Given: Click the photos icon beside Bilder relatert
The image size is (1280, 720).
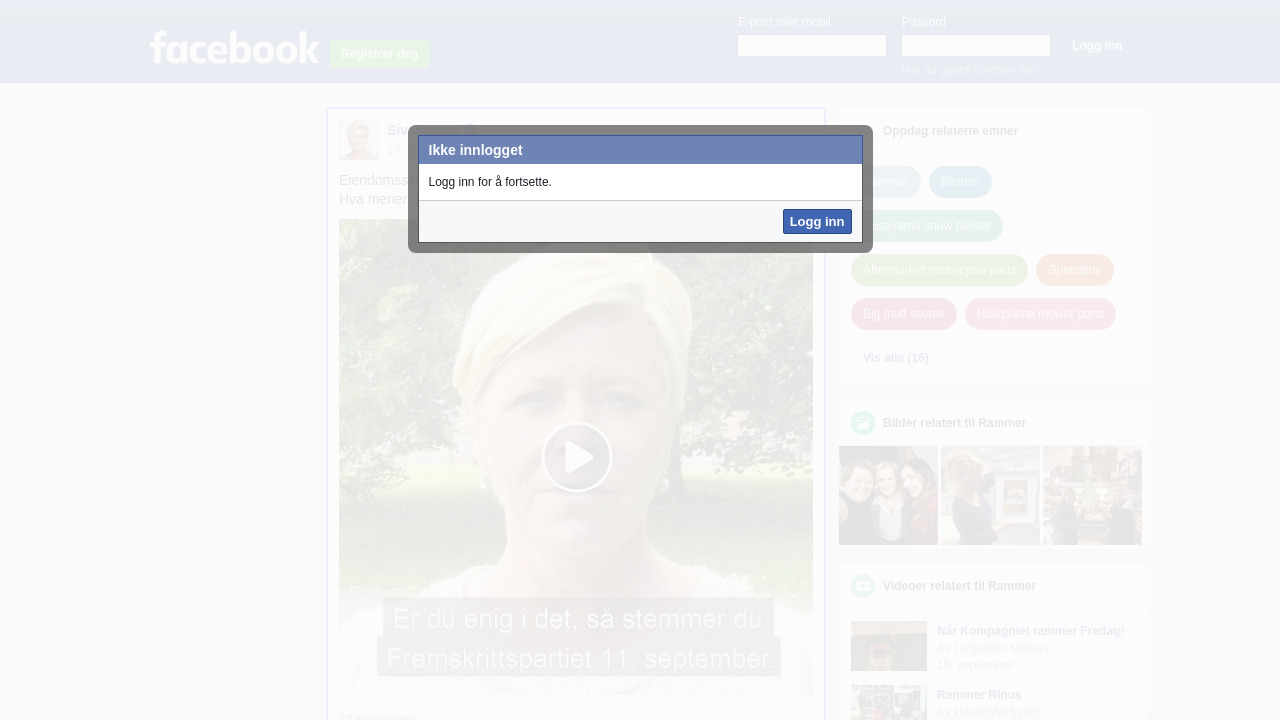Looking at the screenshot, I should click(x=862, y=423).
